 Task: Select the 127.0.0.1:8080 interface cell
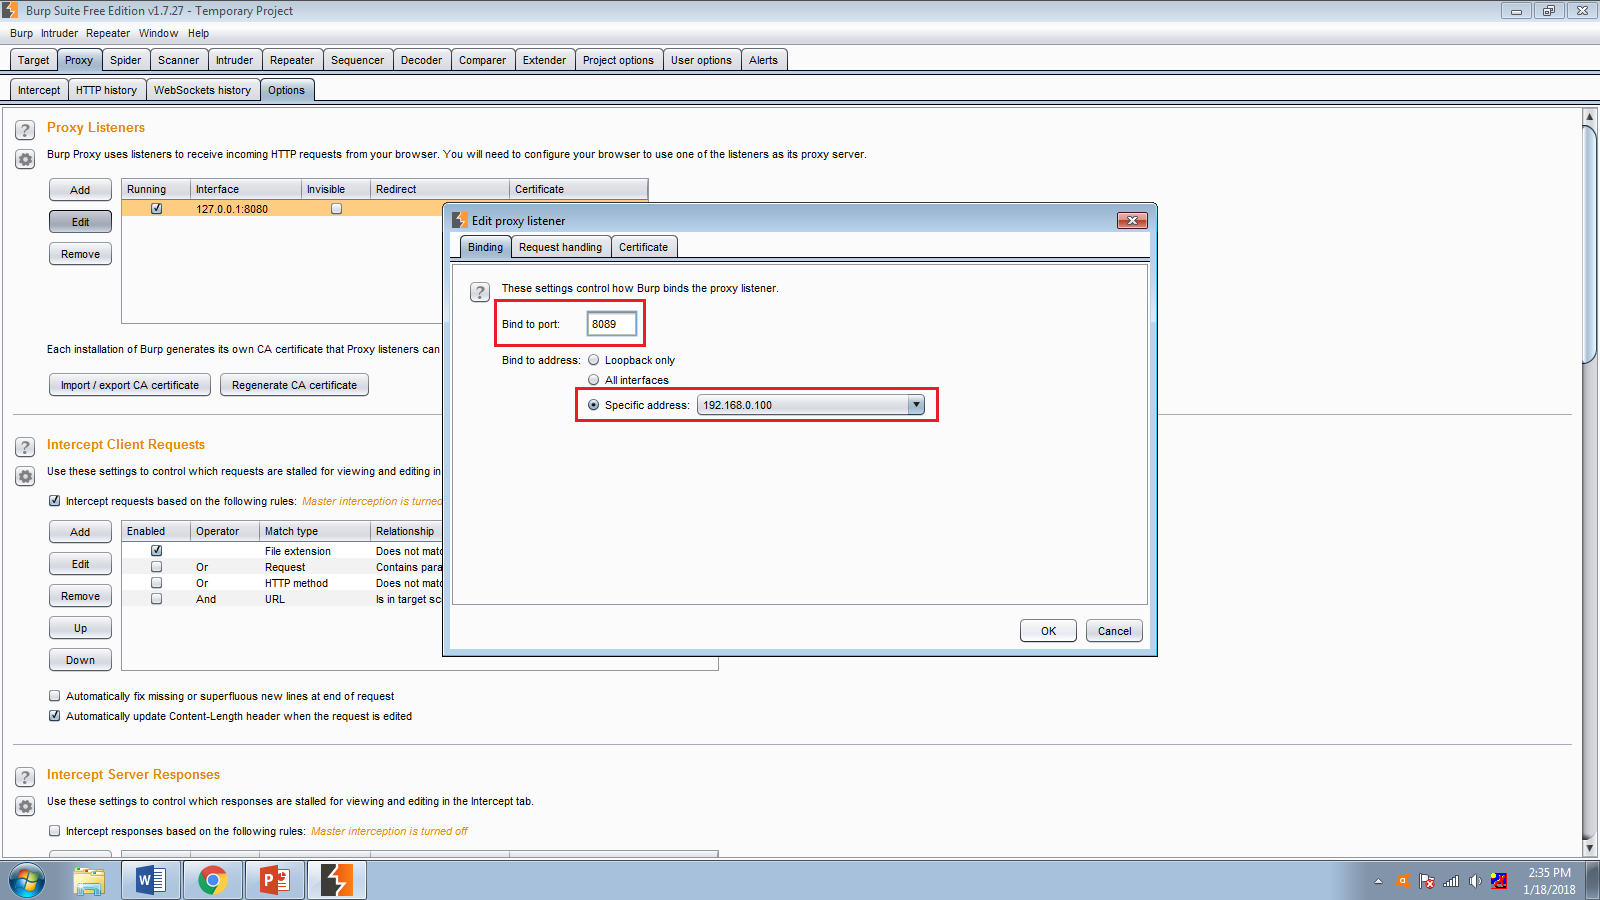[246, 209]
